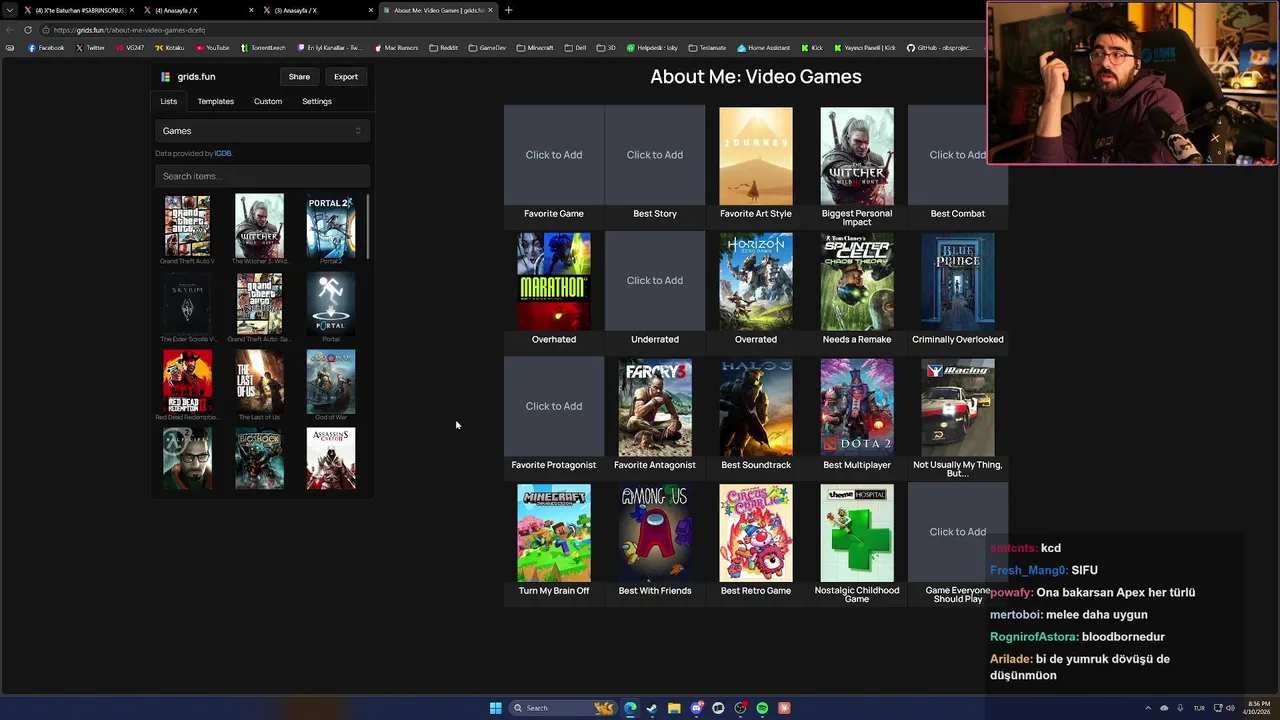Open the Reddit bookmark folder

[443, 48]
